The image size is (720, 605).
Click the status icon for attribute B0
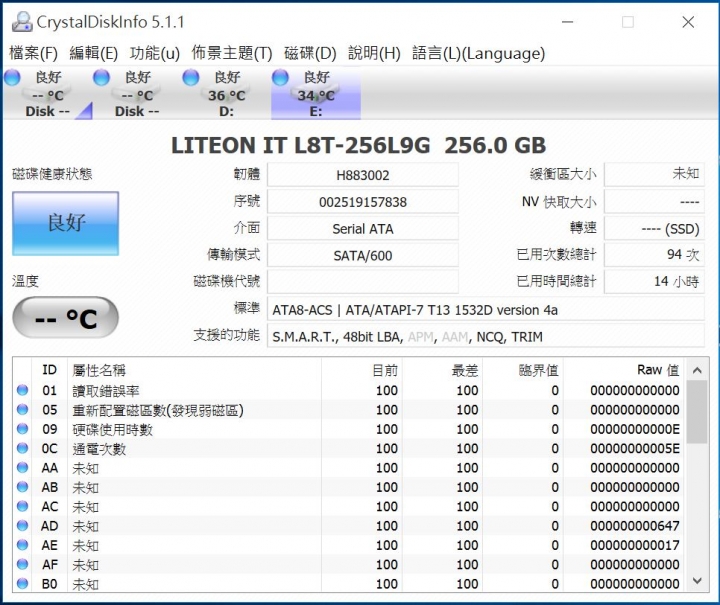[22, 583]
